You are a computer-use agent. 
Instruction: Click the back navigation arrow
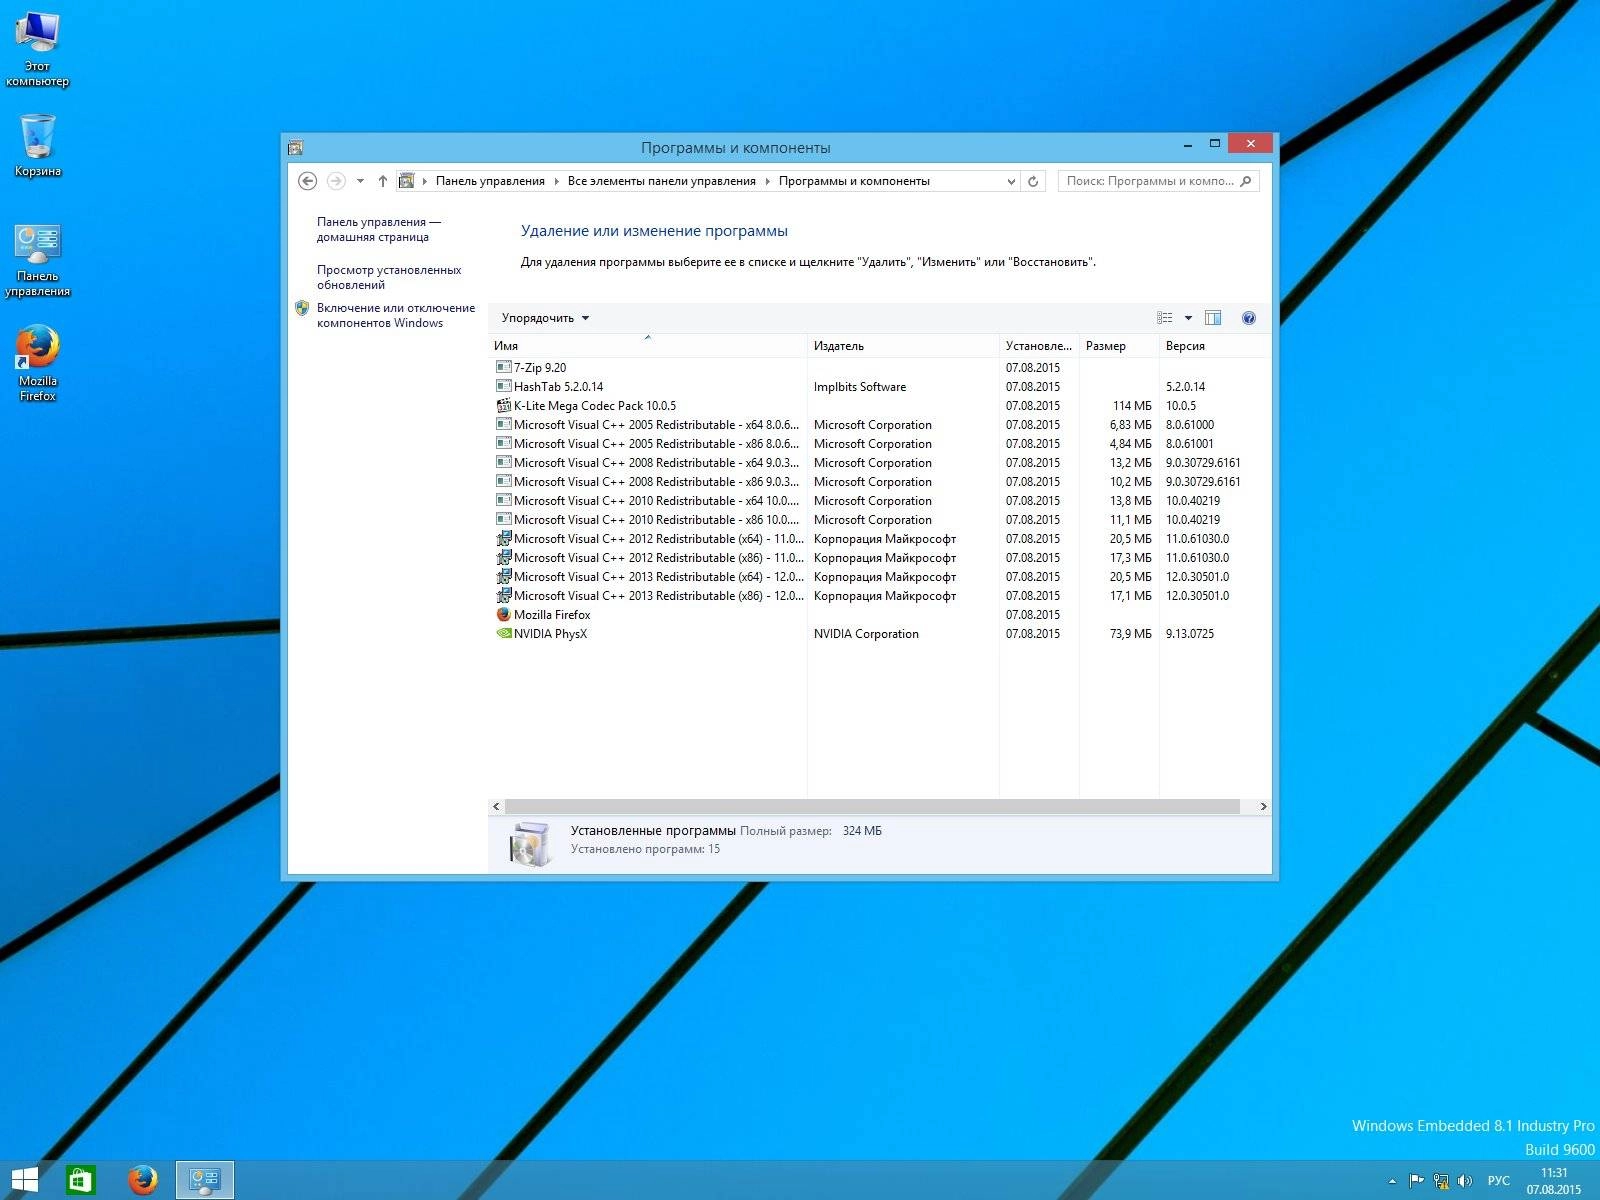(x=308, y=181)
